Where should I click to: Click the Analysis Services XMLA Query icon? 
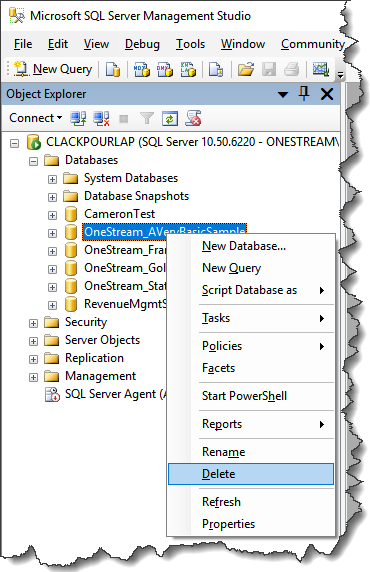tap(188, 69)
